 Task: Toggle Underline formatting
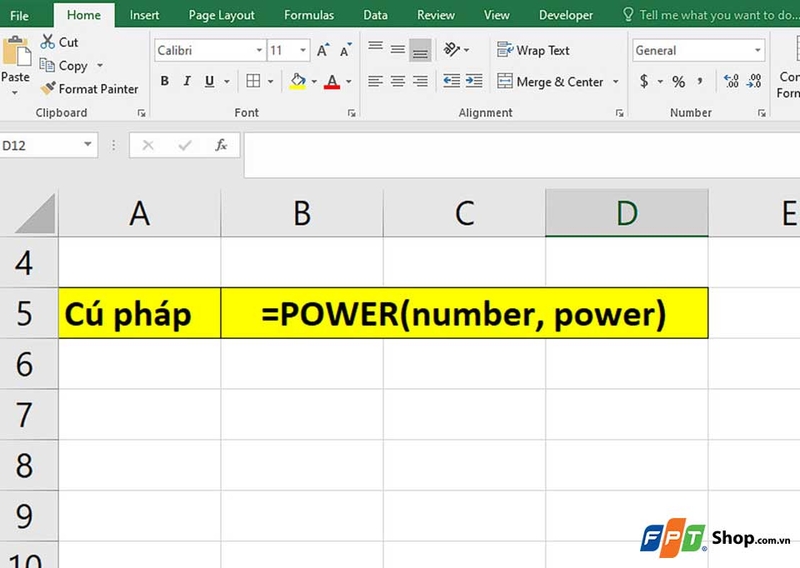[209, 81]
